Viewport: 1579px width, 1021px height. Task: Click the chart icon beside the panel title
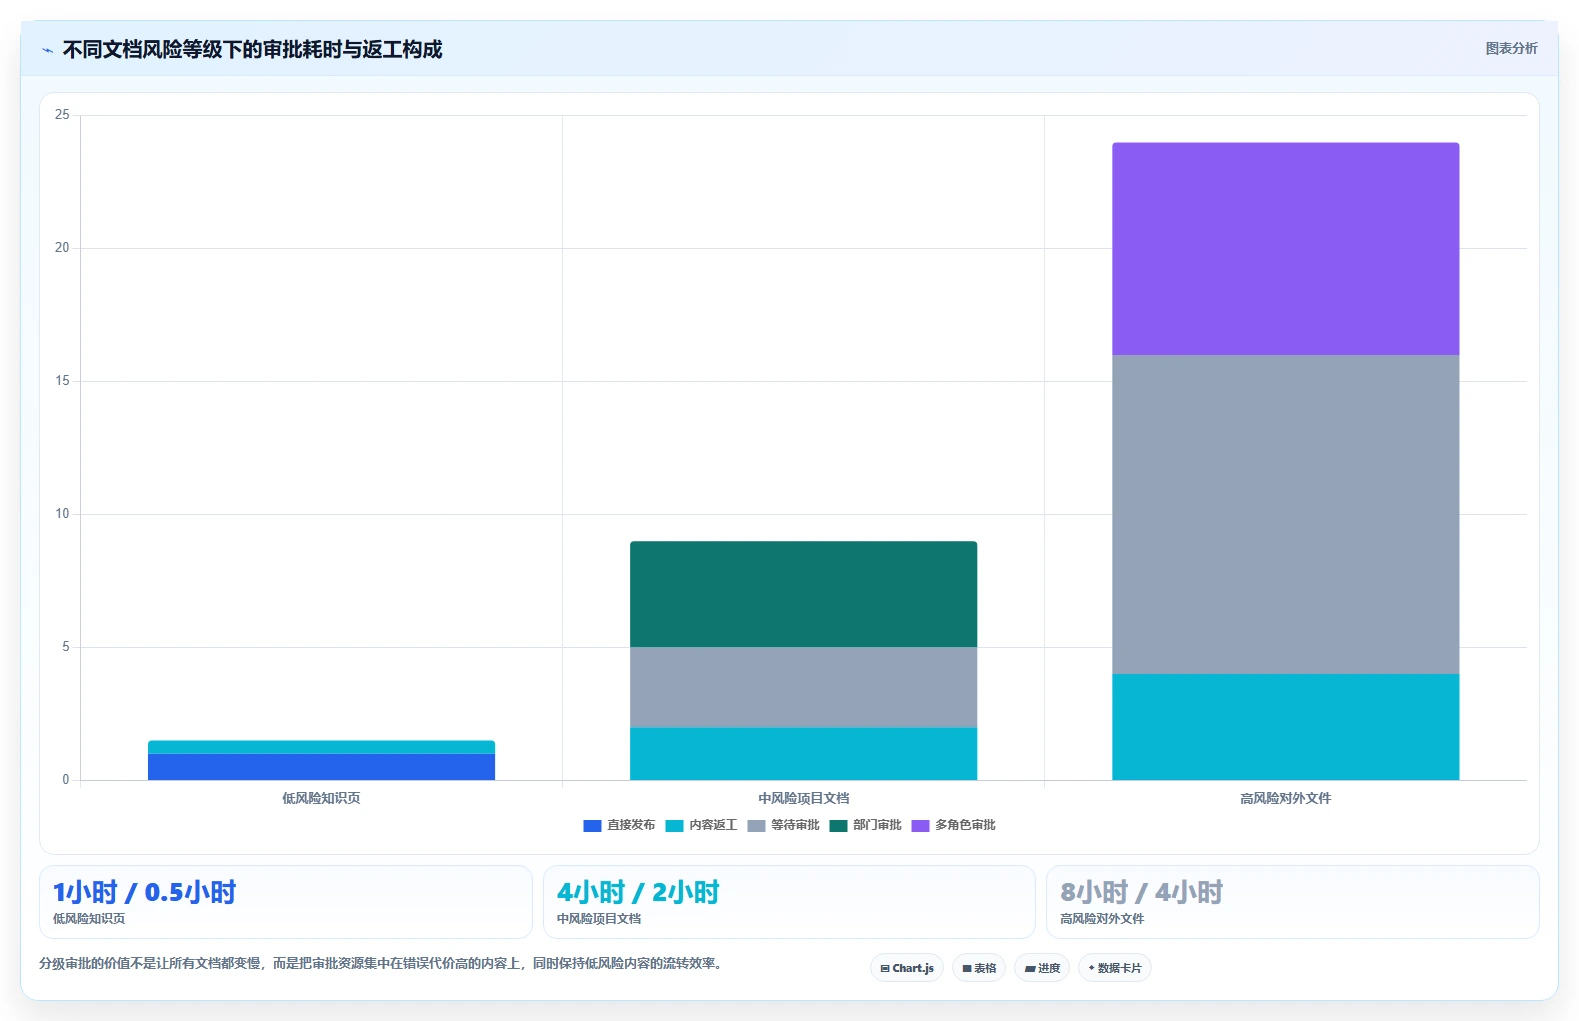[x=47, y=50]
